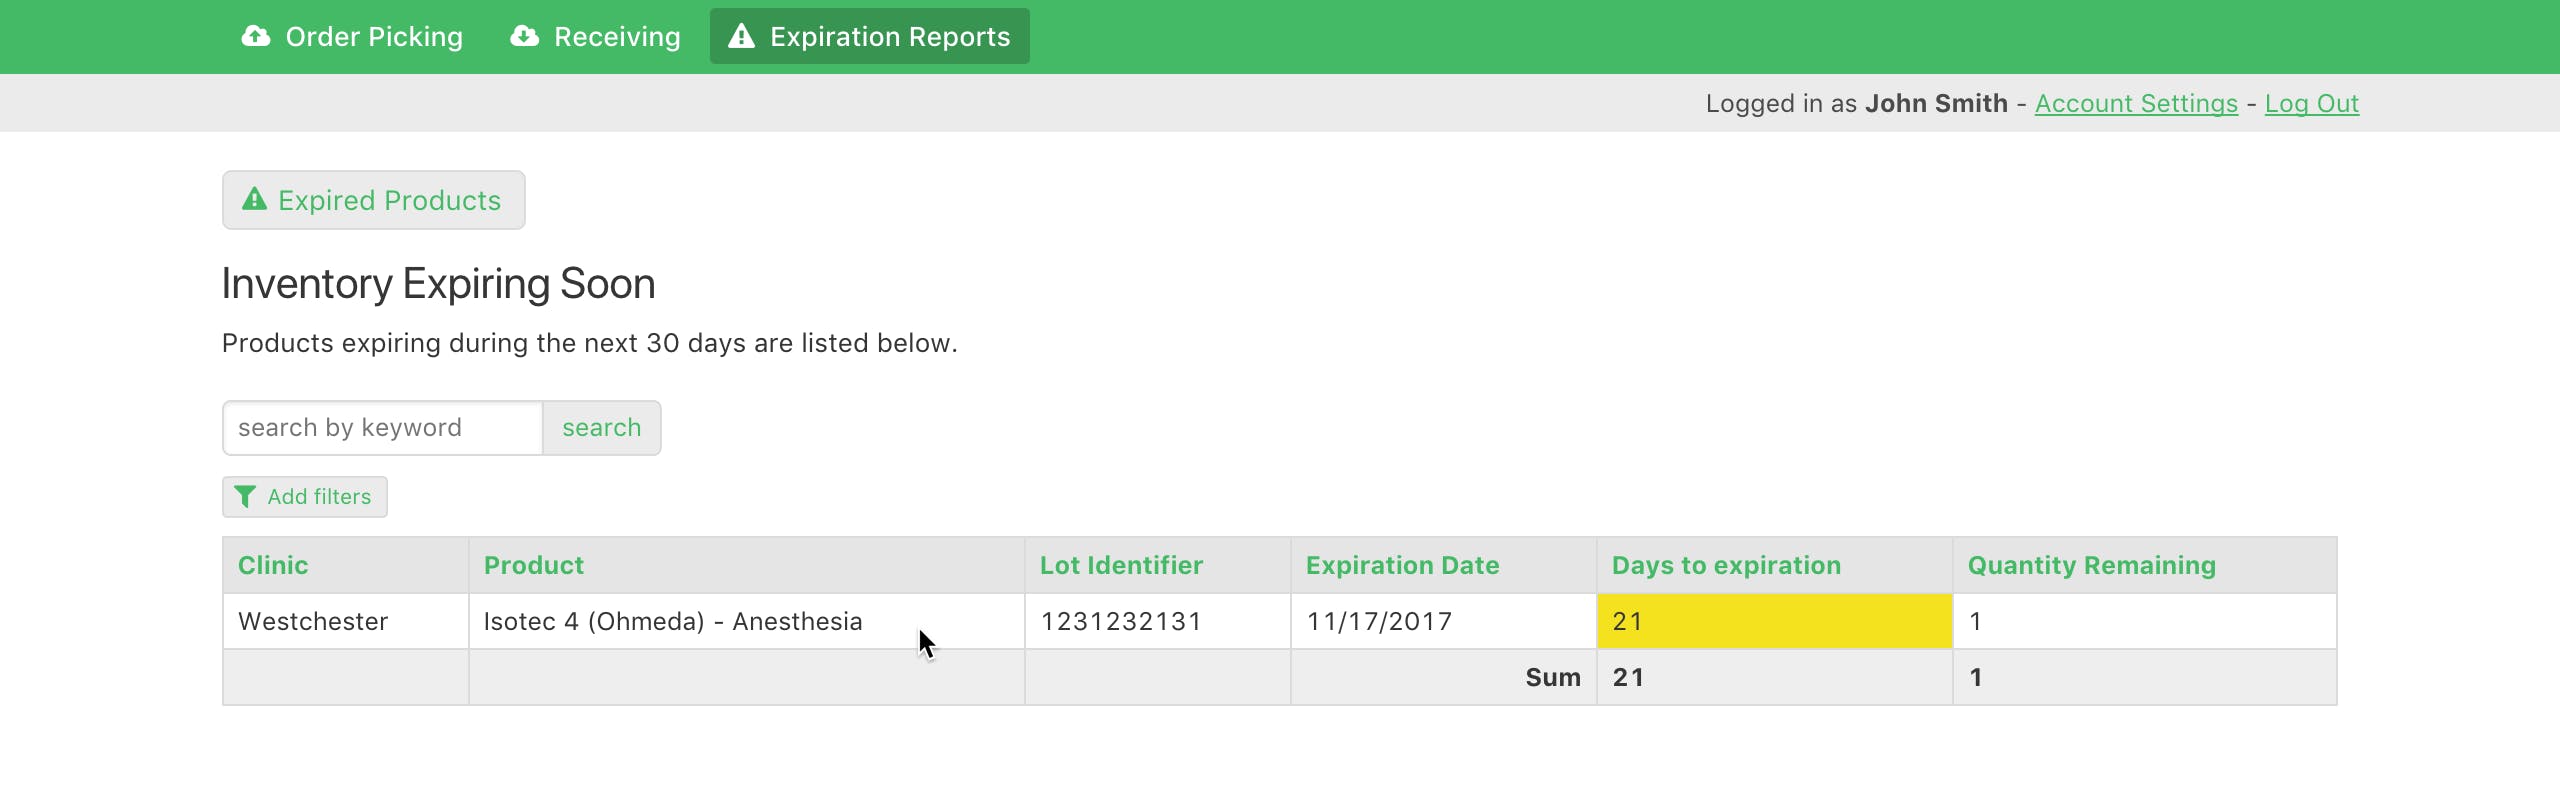Click Add filters to show filter options
Viewport: 2560px width, 812px height.
304,496
